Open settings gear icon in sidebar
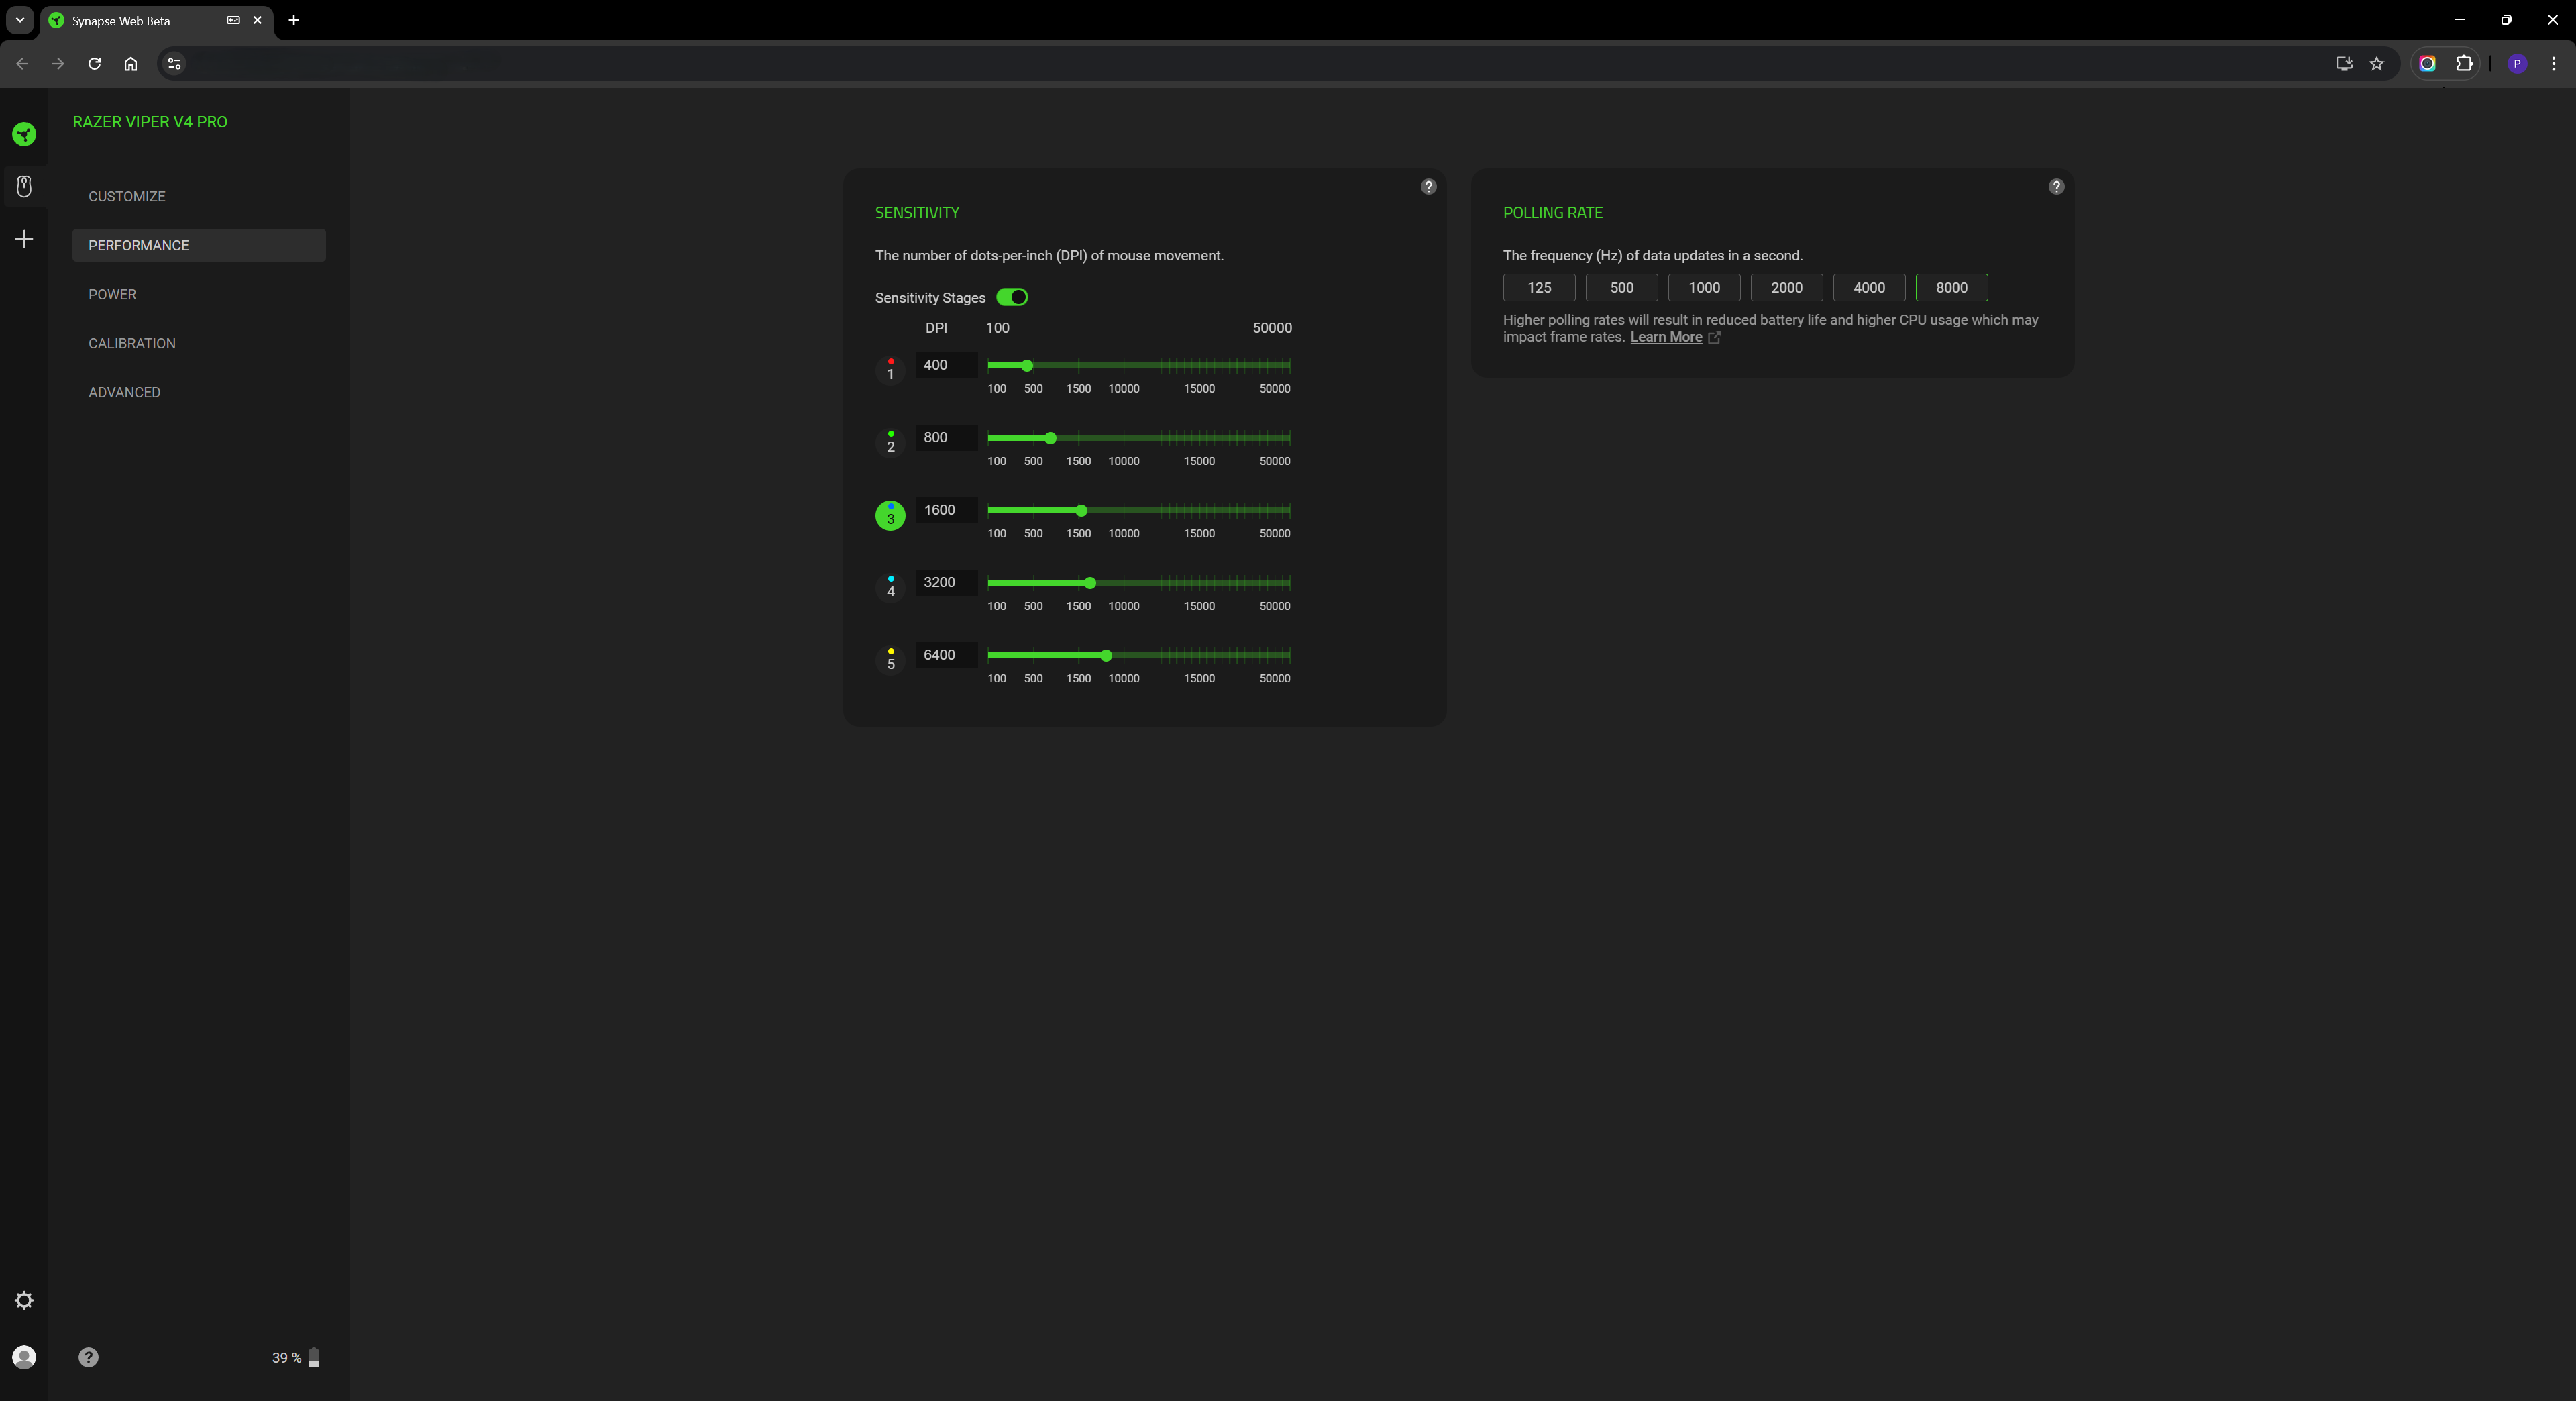The width and height of the screenshot is (2576, 1401). [x=24, y=1300]
